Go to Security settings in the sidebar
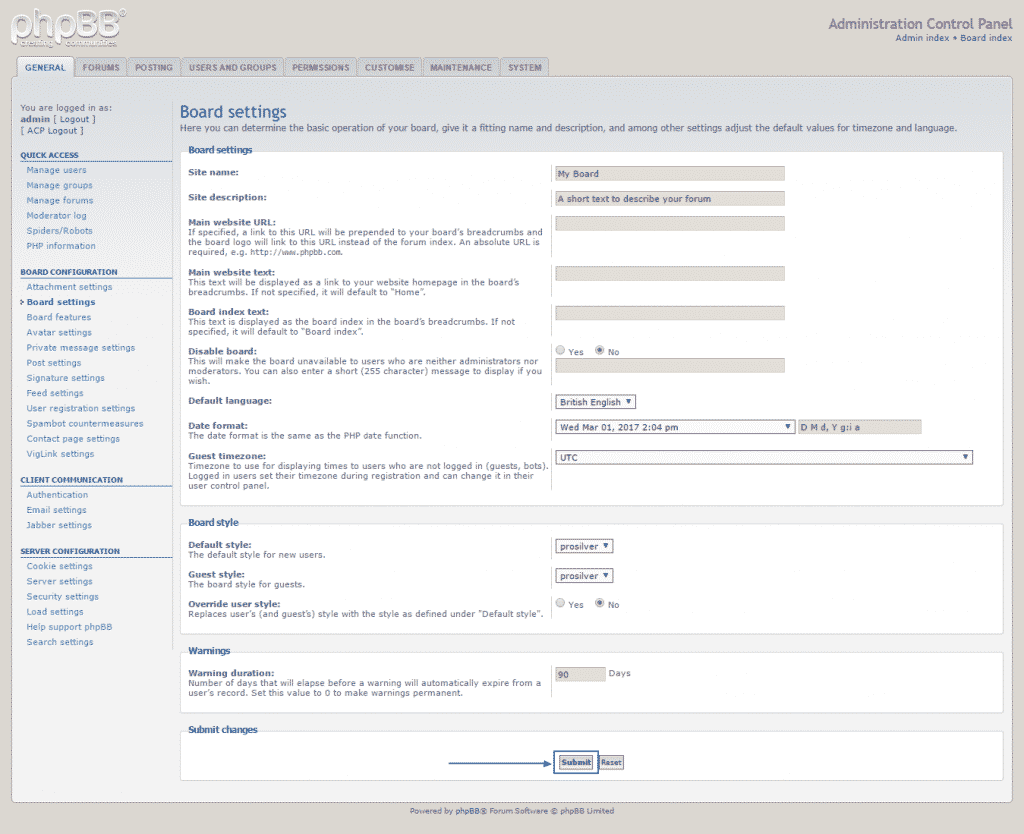 click(62, 596)
